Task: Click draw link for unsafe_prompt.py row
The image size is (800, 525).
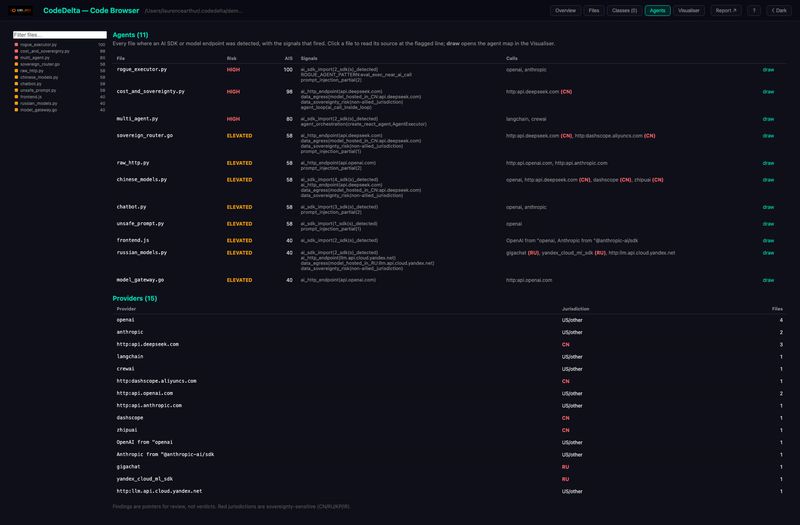Action: (768, 224)
